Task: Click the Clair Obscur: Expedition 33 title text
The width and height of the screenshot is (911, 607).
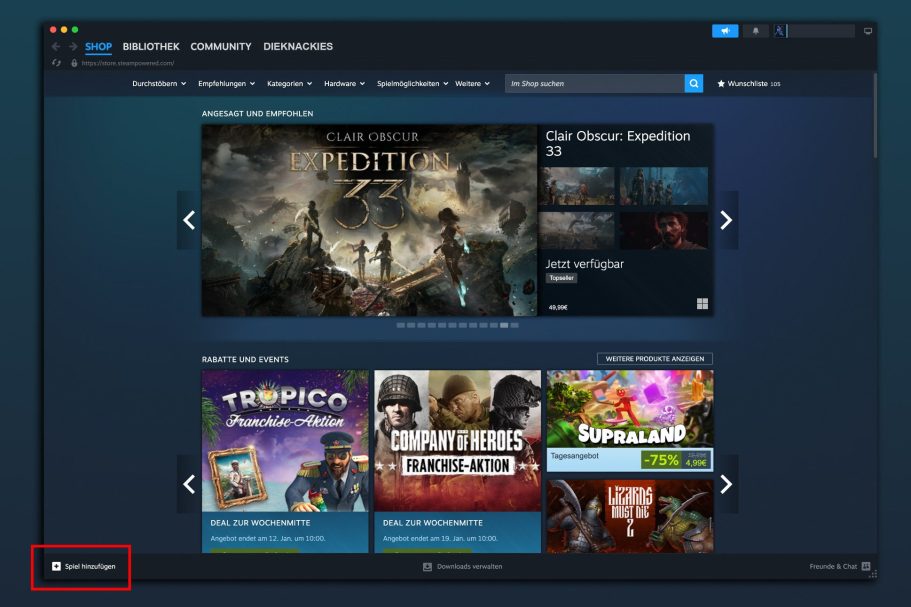Action: pos(618,143)
